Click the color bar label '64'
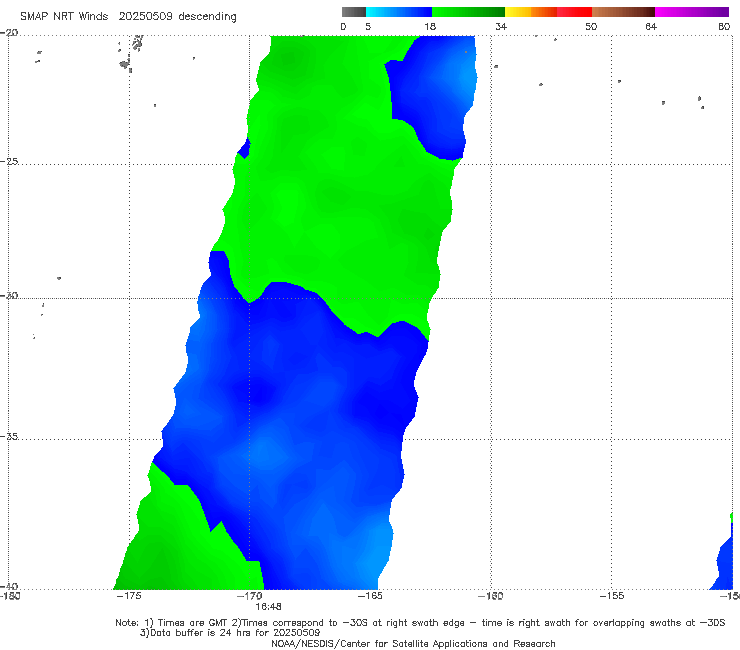 click(x=651, y=26)
